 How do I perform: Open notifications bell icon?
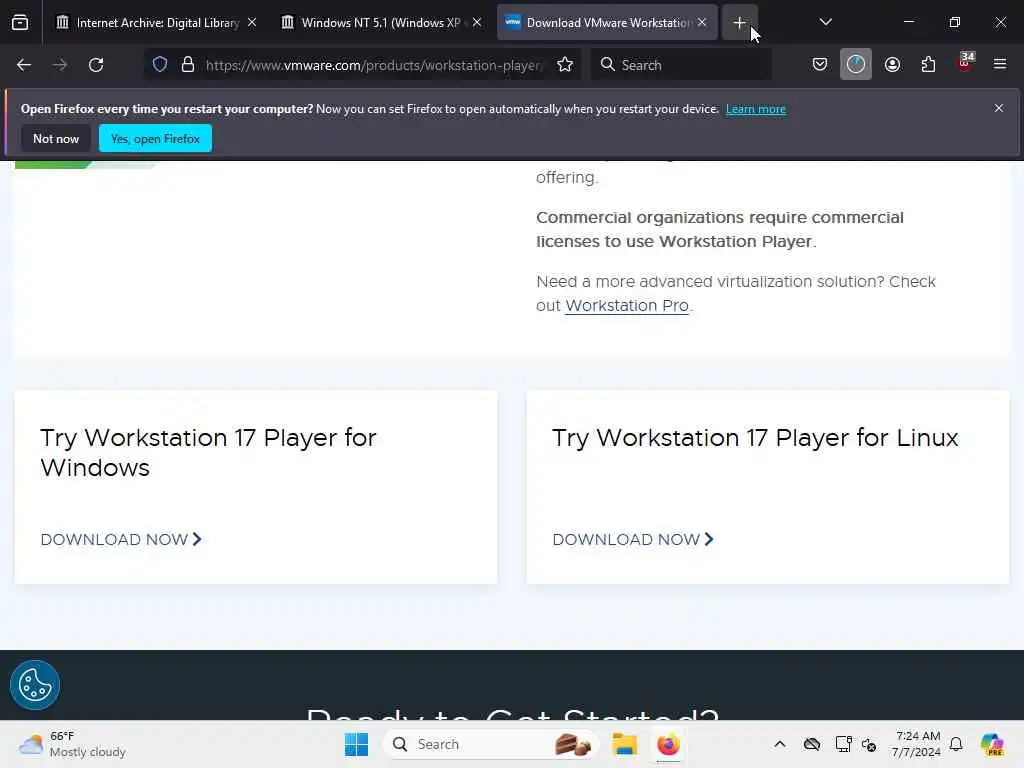[956, 744]
